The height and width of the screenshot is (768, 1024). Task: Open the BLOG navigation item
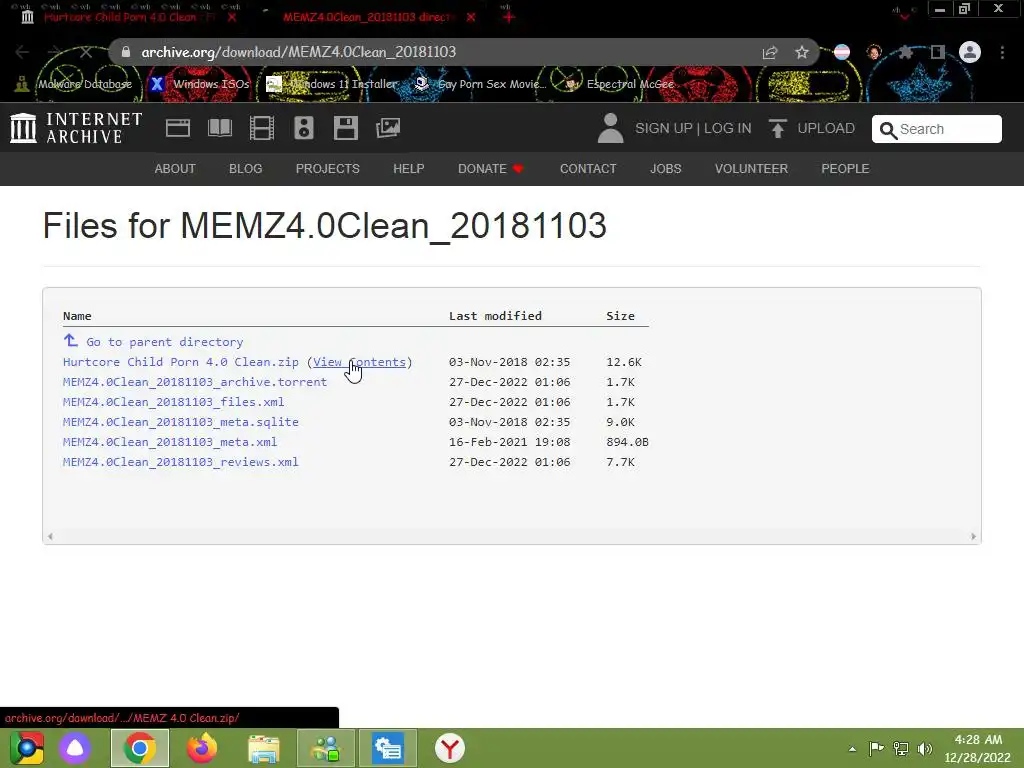pyautogui.click(x=246, y=168)
